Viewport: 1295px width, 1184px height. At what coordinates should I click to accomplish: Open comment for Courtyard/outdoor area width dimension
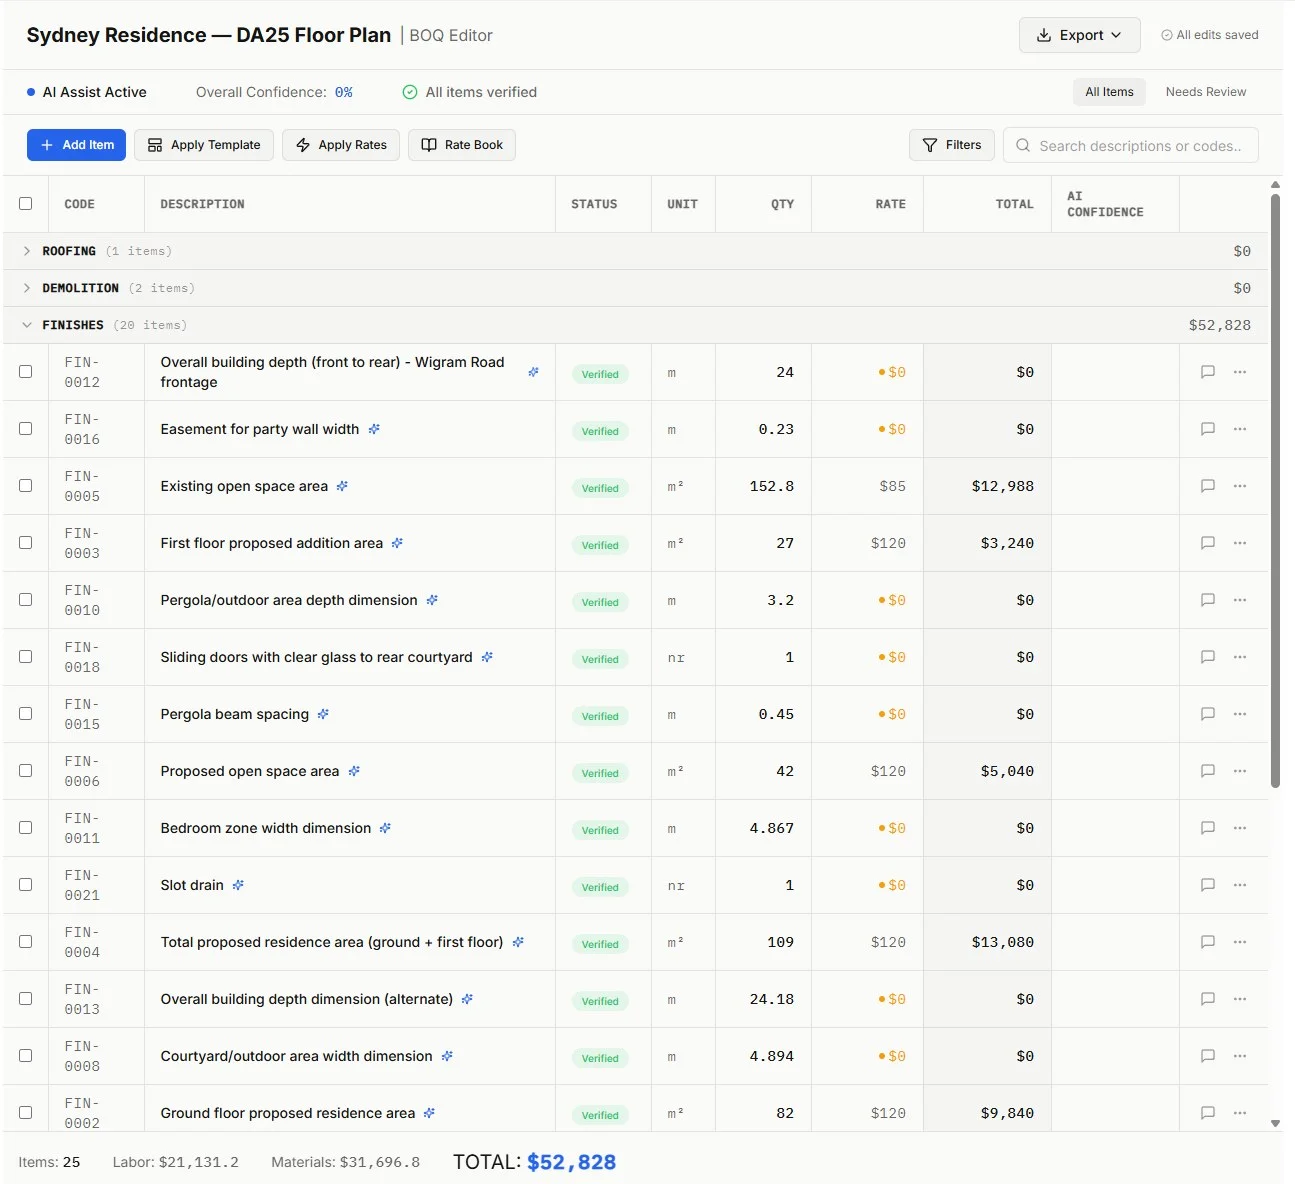[x=1208, y=1056]
